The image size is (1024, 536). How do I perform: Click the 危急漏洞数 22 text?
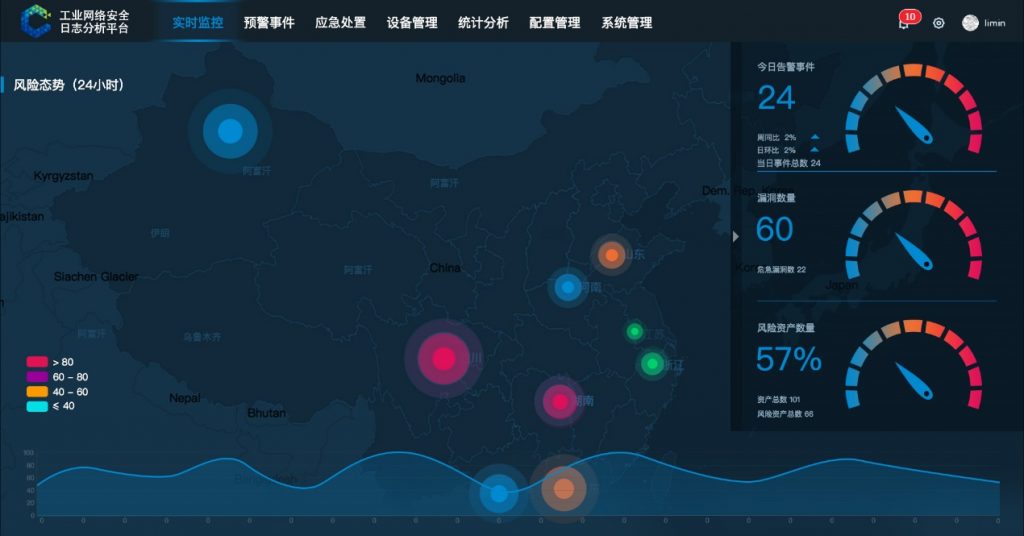[x=782, y=269]
